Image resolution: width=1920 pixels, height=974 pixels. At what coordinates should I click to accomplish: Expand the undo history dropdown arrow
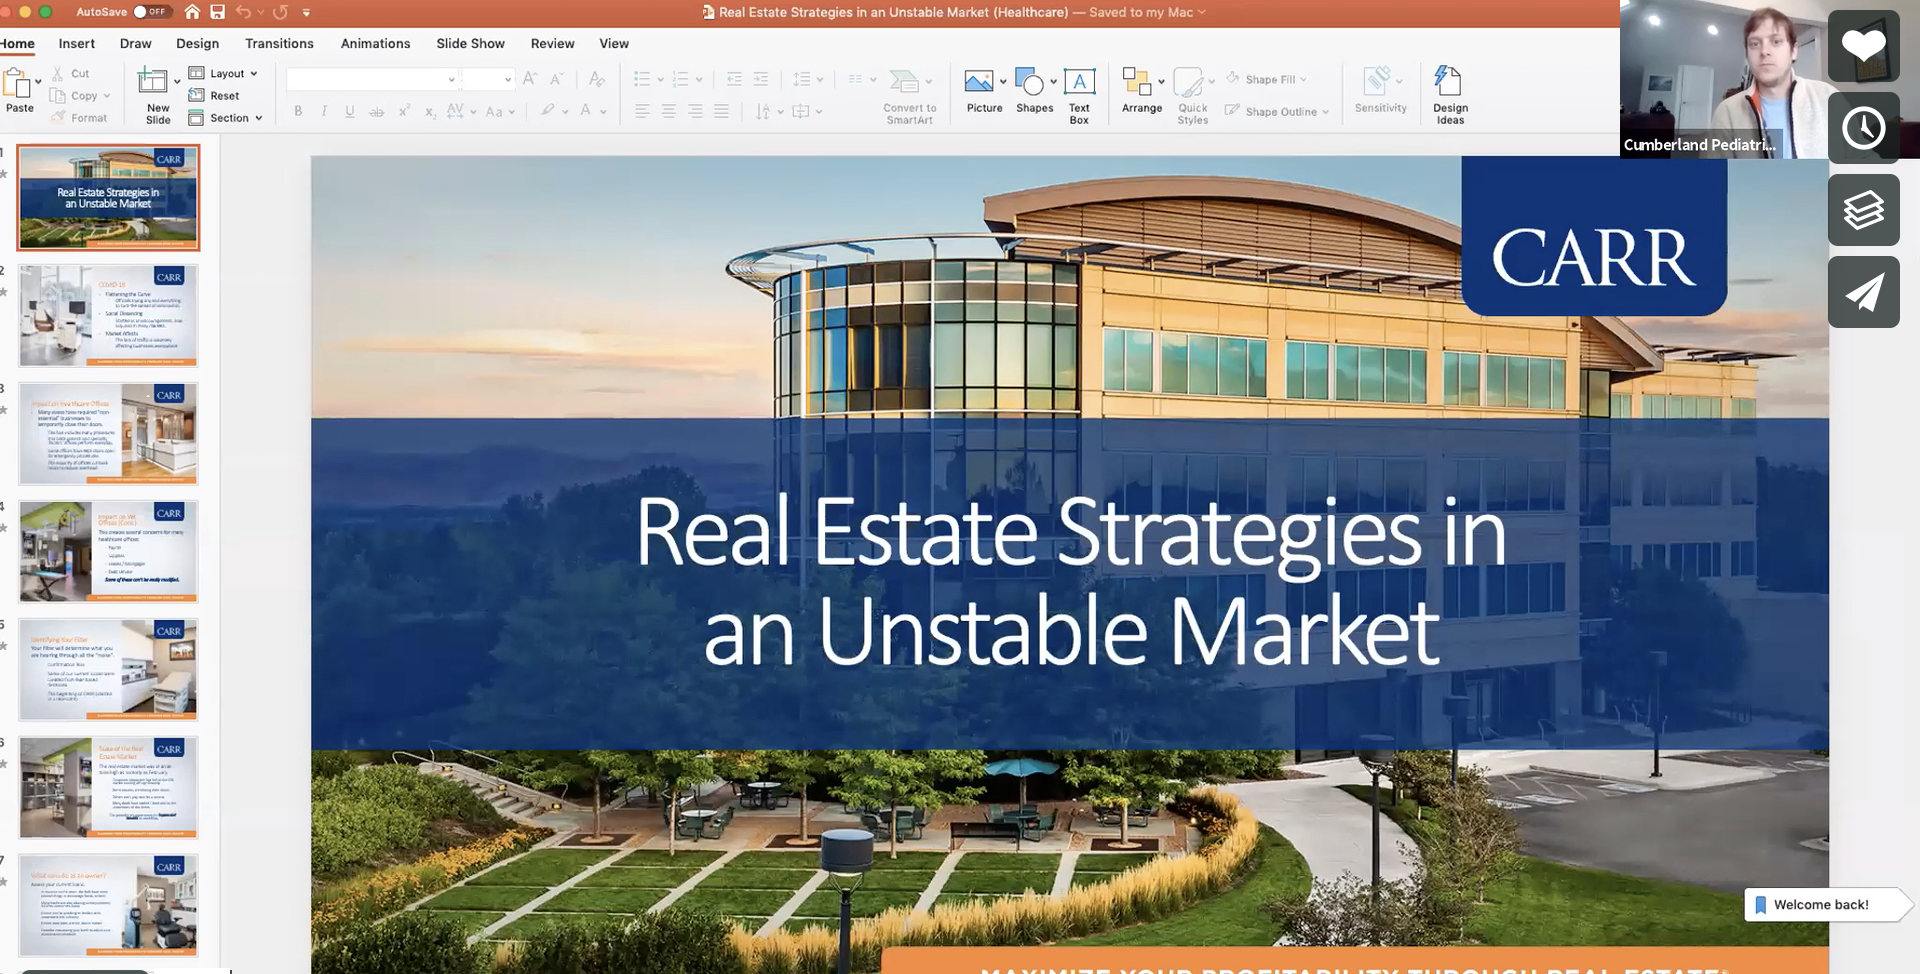[260, 13]
